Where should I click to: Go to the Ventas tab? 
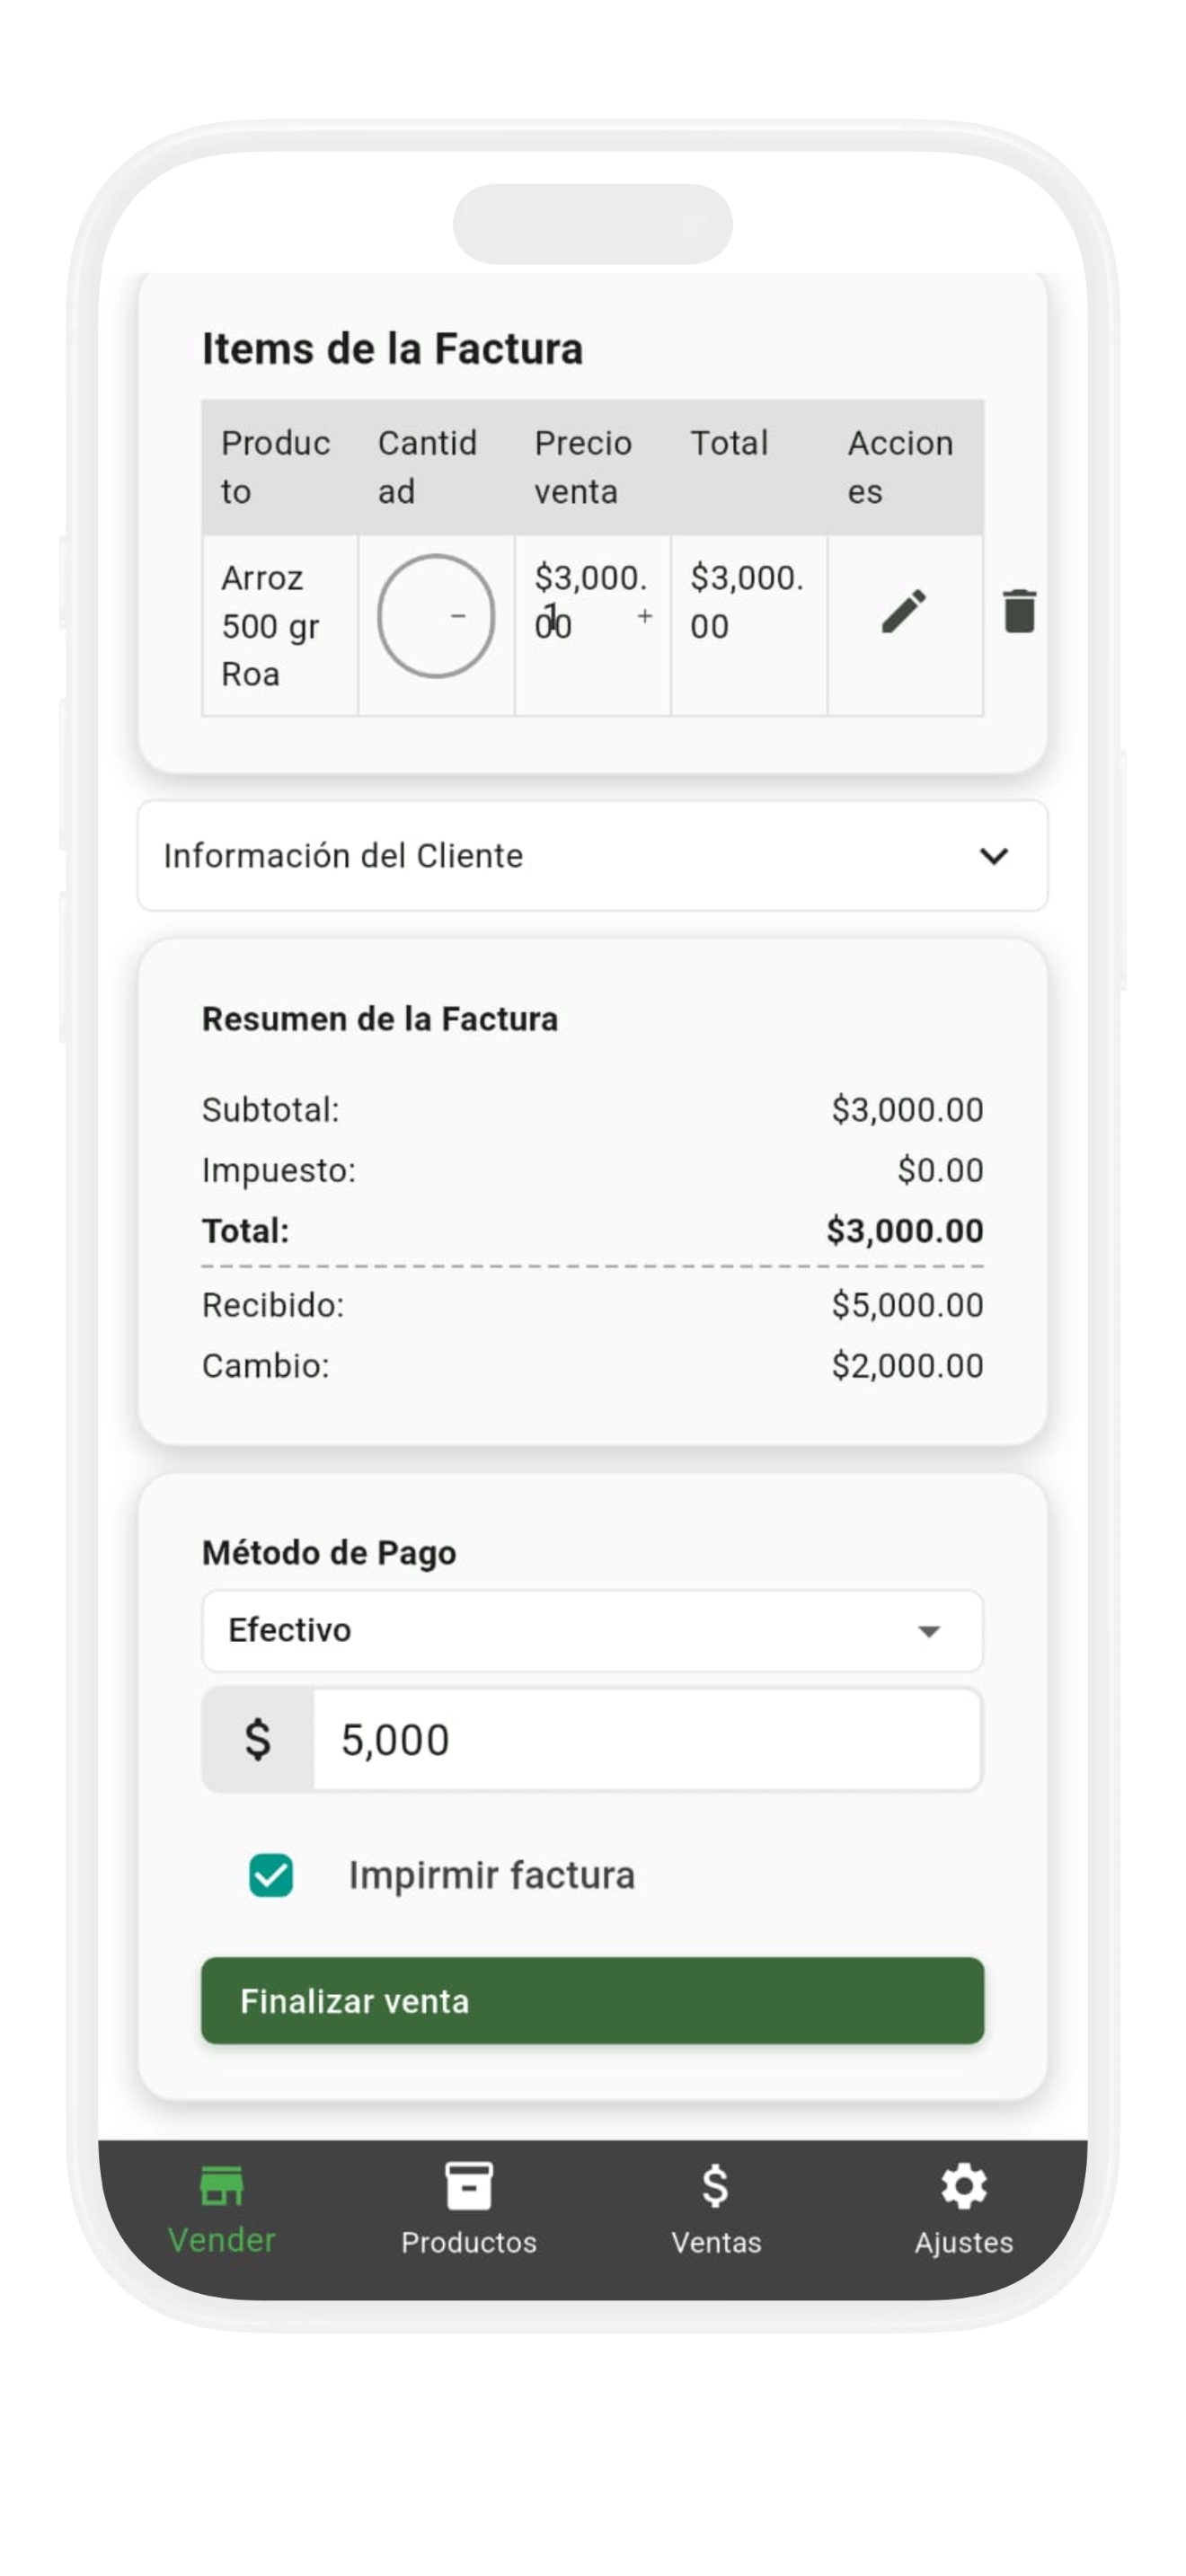pyautogui.click(x=715, y=2208)
